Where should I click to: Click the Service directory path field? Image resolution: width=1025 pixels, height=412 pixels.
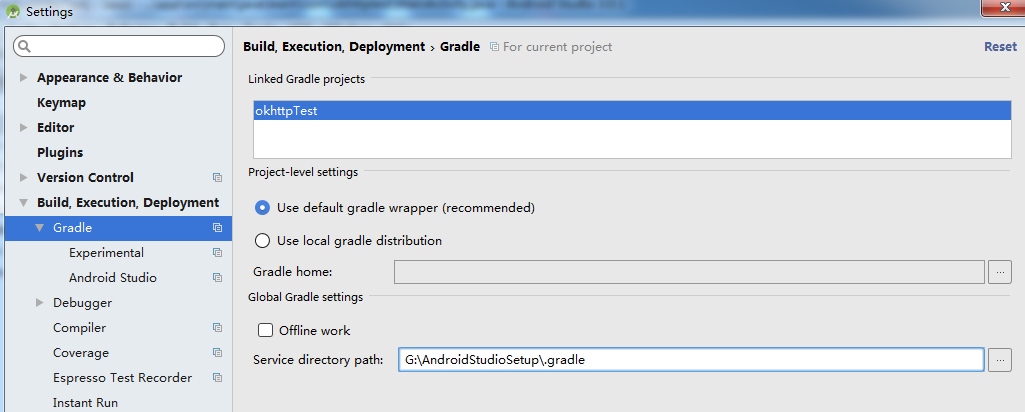690,360
